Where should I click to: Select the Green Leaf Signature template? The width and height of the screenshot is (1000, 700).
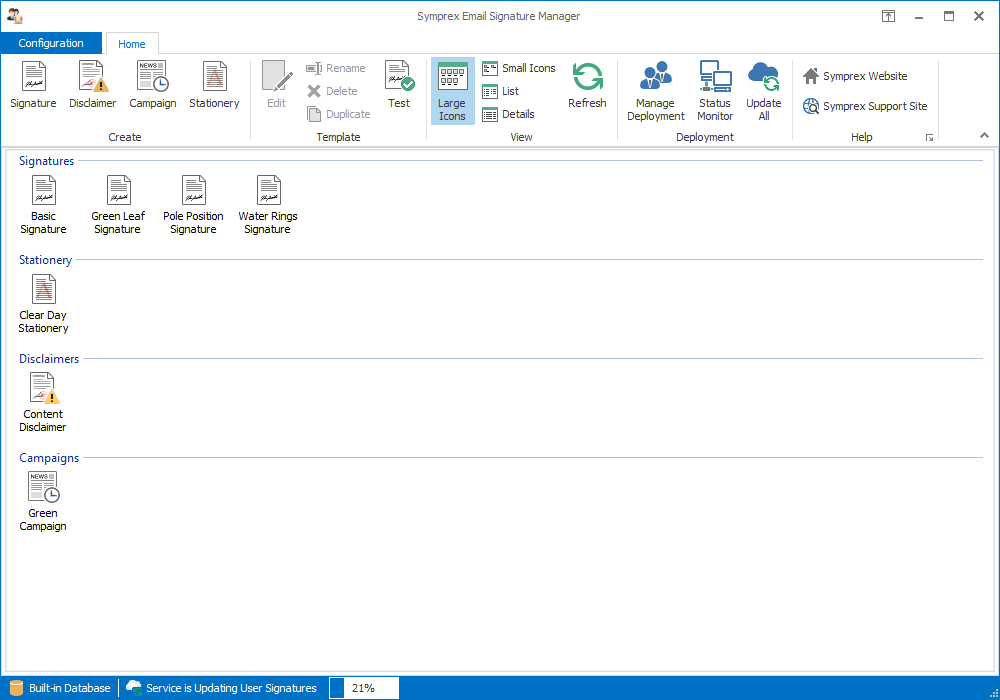(118, 205)
